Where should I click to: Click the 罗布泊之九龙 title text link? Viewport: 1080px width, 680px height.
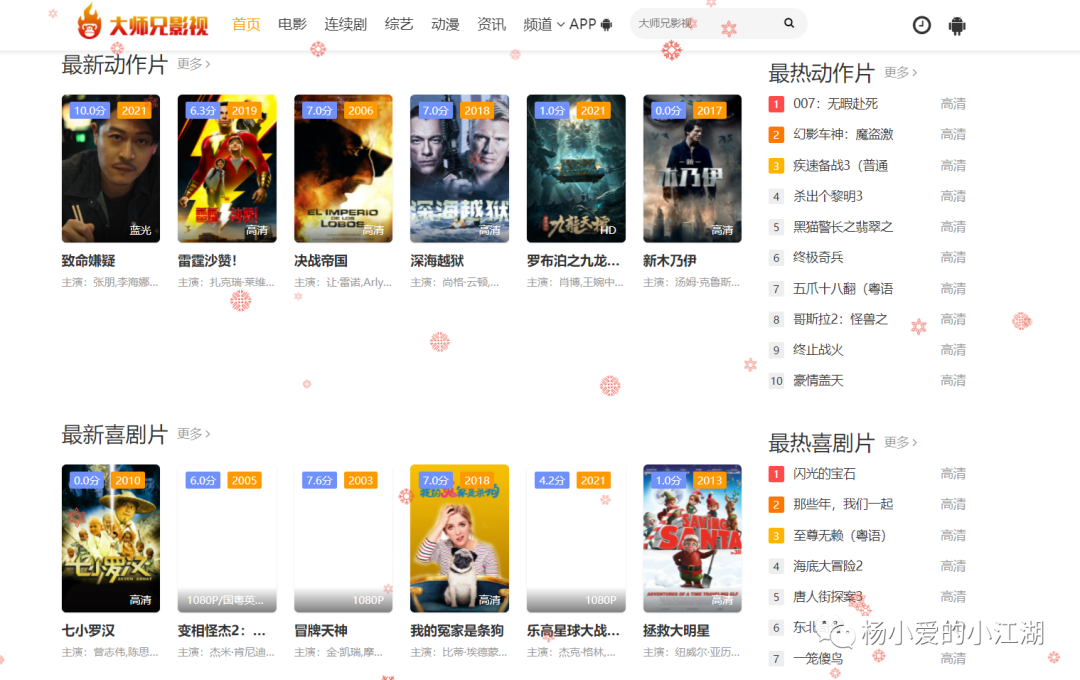[x=573, y=261]
